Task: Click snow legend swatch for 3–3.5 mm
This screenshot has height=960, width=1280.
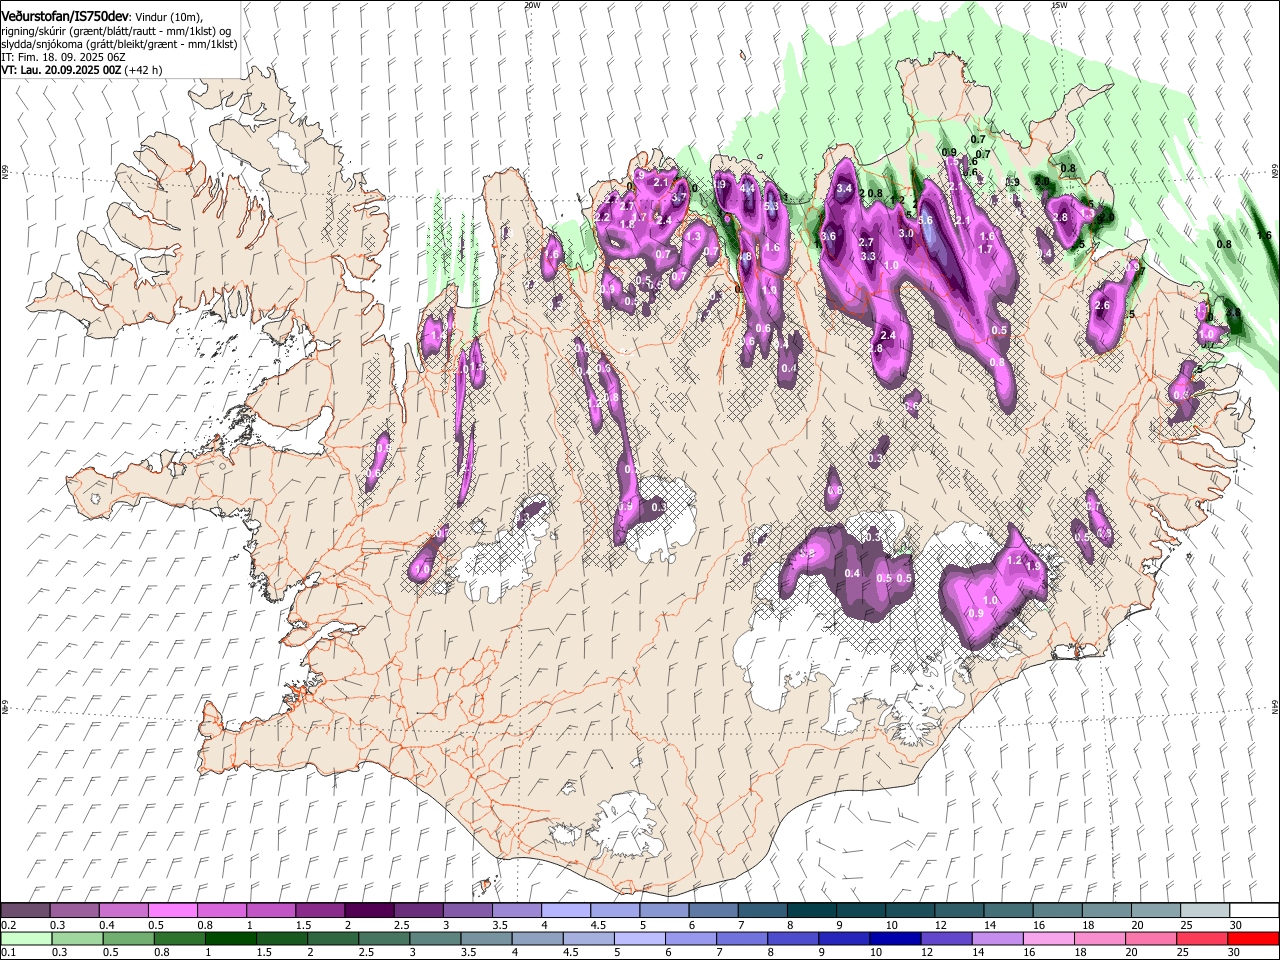Action: click(x=466, y=910)
